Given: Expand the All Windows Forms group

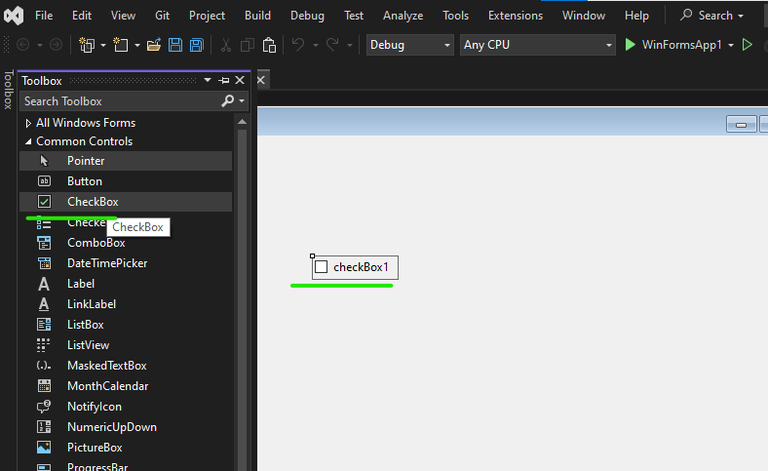Looking at the screenshot, I should click(28, 123).
